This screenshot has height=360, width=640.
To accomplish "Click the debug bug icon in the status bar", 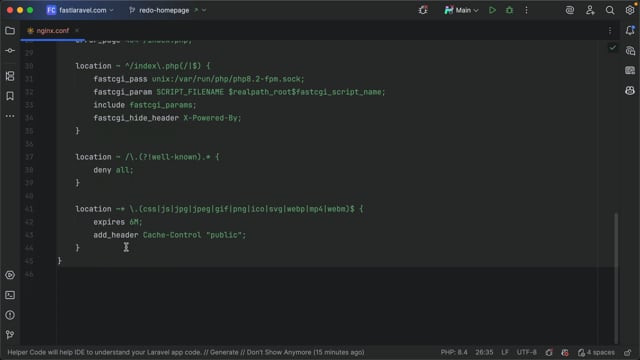I will point(549,352).
